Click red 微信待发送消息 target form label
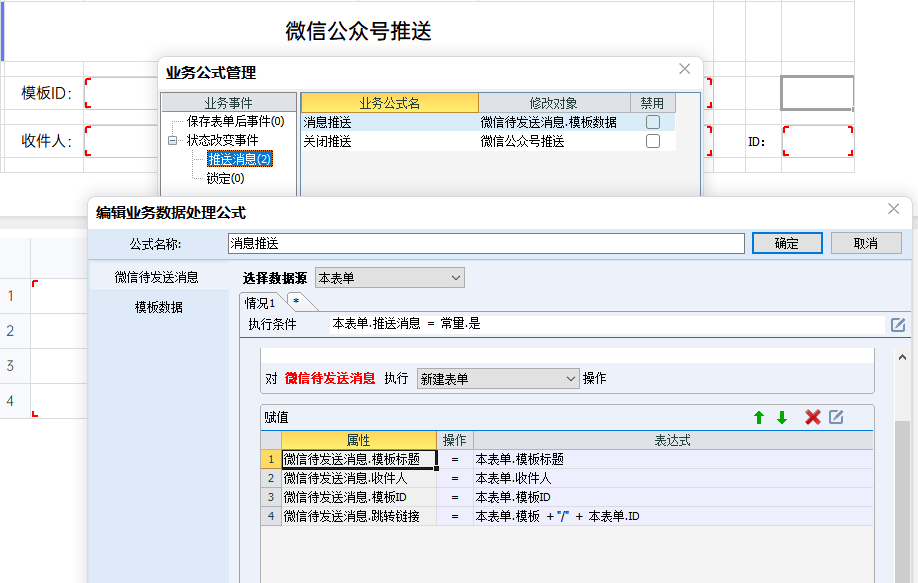The image size is (918, 583). [330, 379]
